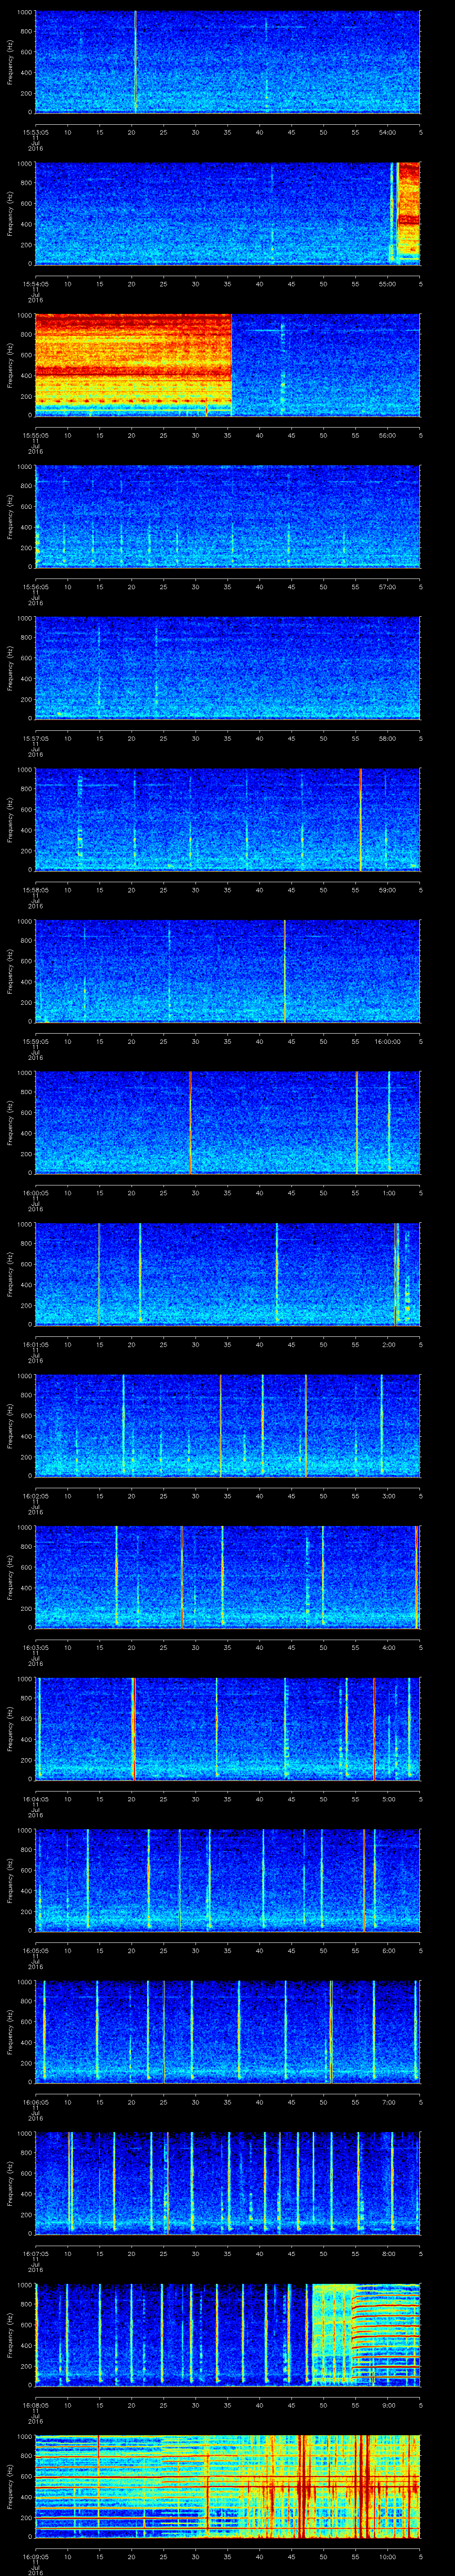Click the 15:55:05 start timestamp label
455x2576 pixels.
point(35,435)
